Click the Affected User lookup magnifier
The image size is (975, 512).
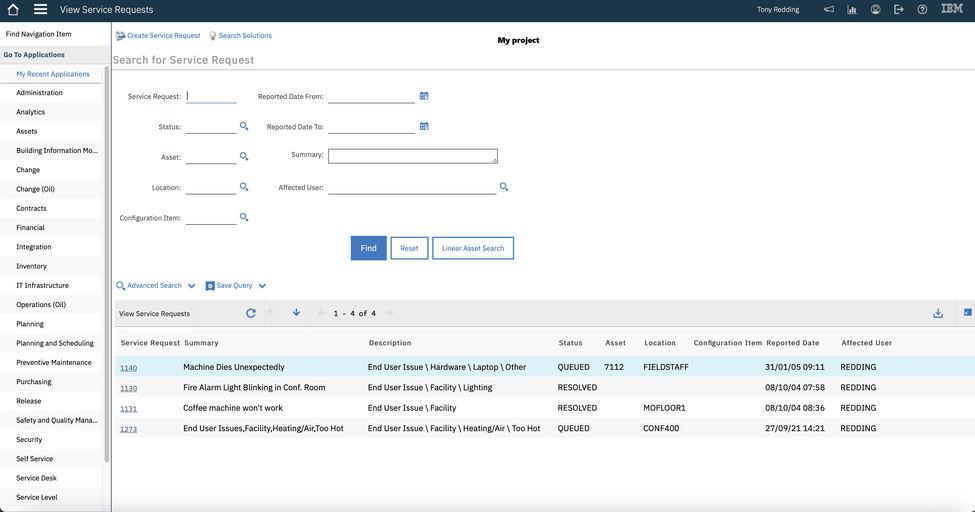[x=504, y=187]
